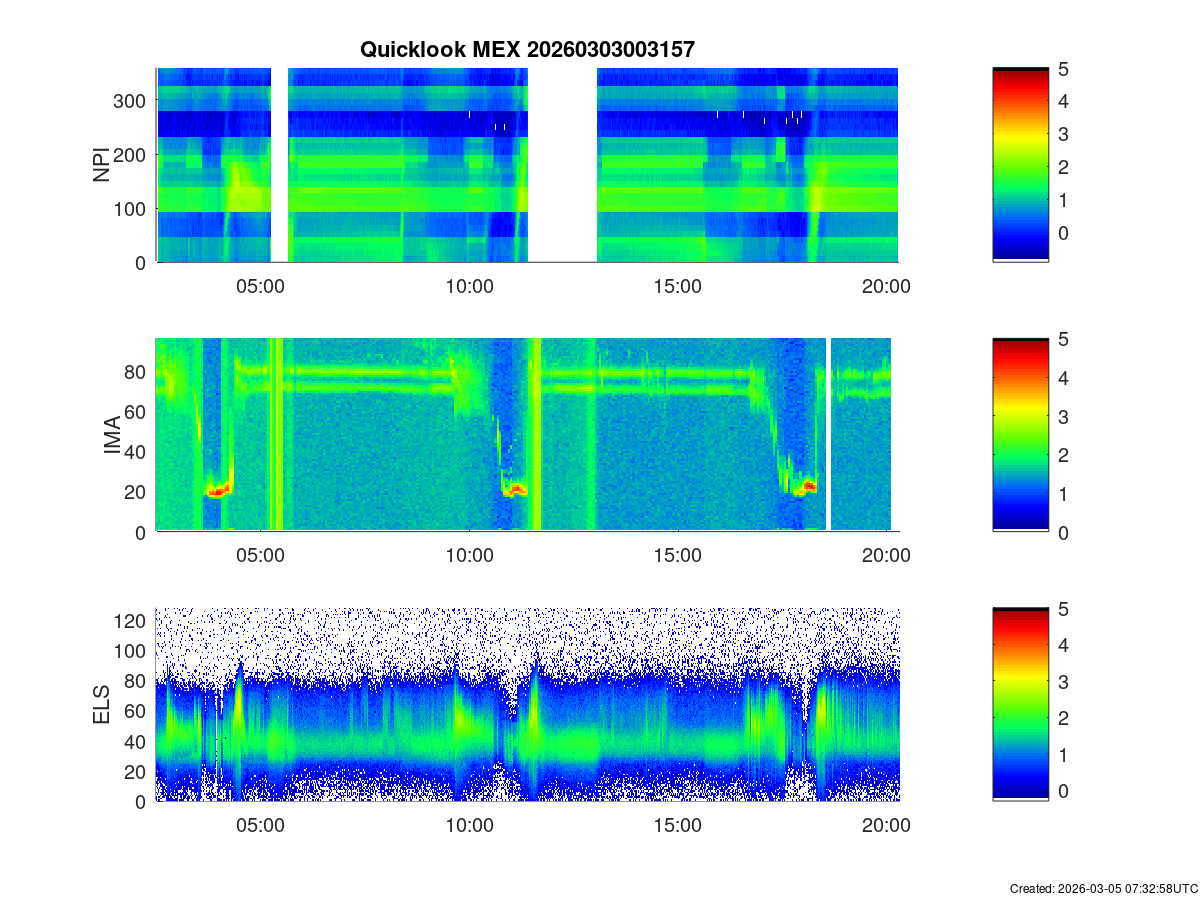Select the ELS y-axis label
Screen dimensions: 1200x900
coord(101,705)
